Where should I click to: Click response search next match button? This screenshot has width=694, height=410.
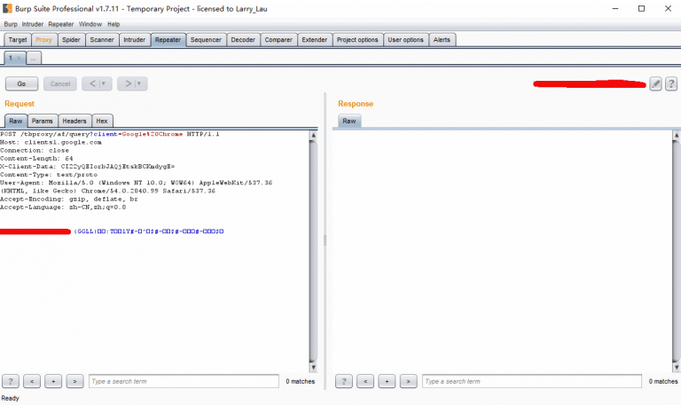point(408,381)
